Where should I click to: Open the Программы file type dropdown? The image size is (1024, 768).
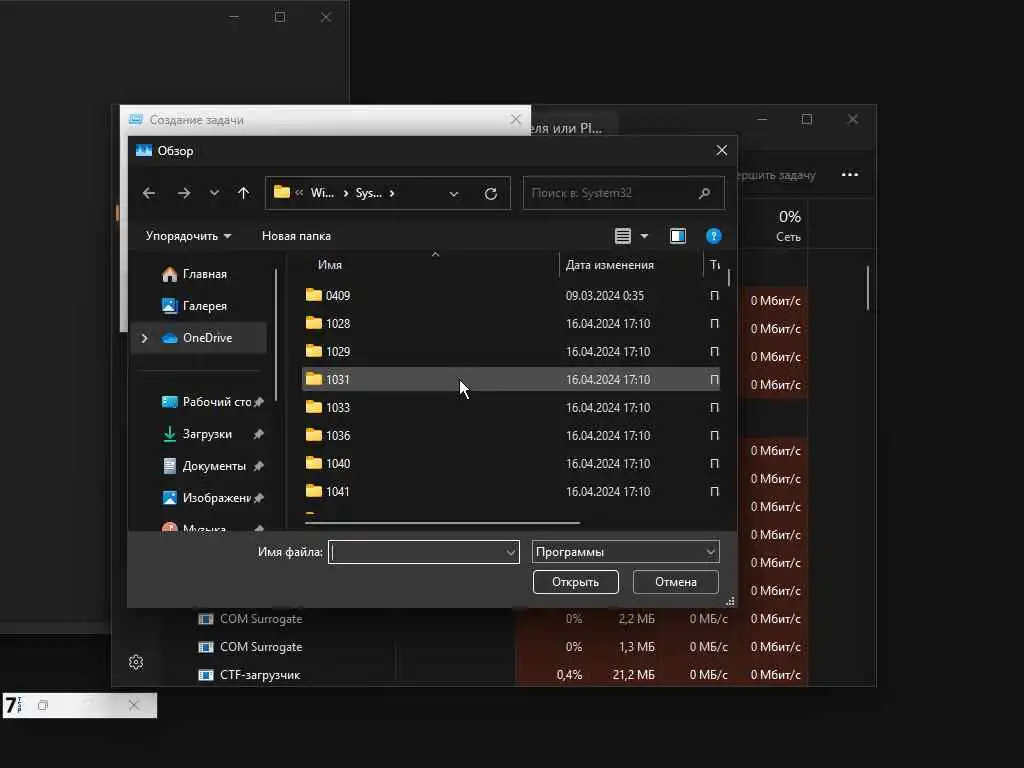[x=625, y=552]
